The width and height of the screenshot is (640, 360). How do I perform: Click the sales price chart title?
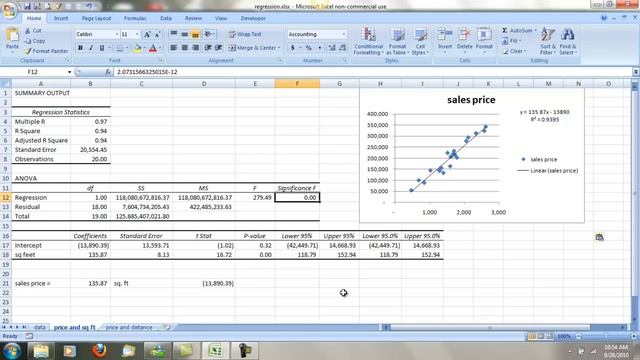click(471, 100)
